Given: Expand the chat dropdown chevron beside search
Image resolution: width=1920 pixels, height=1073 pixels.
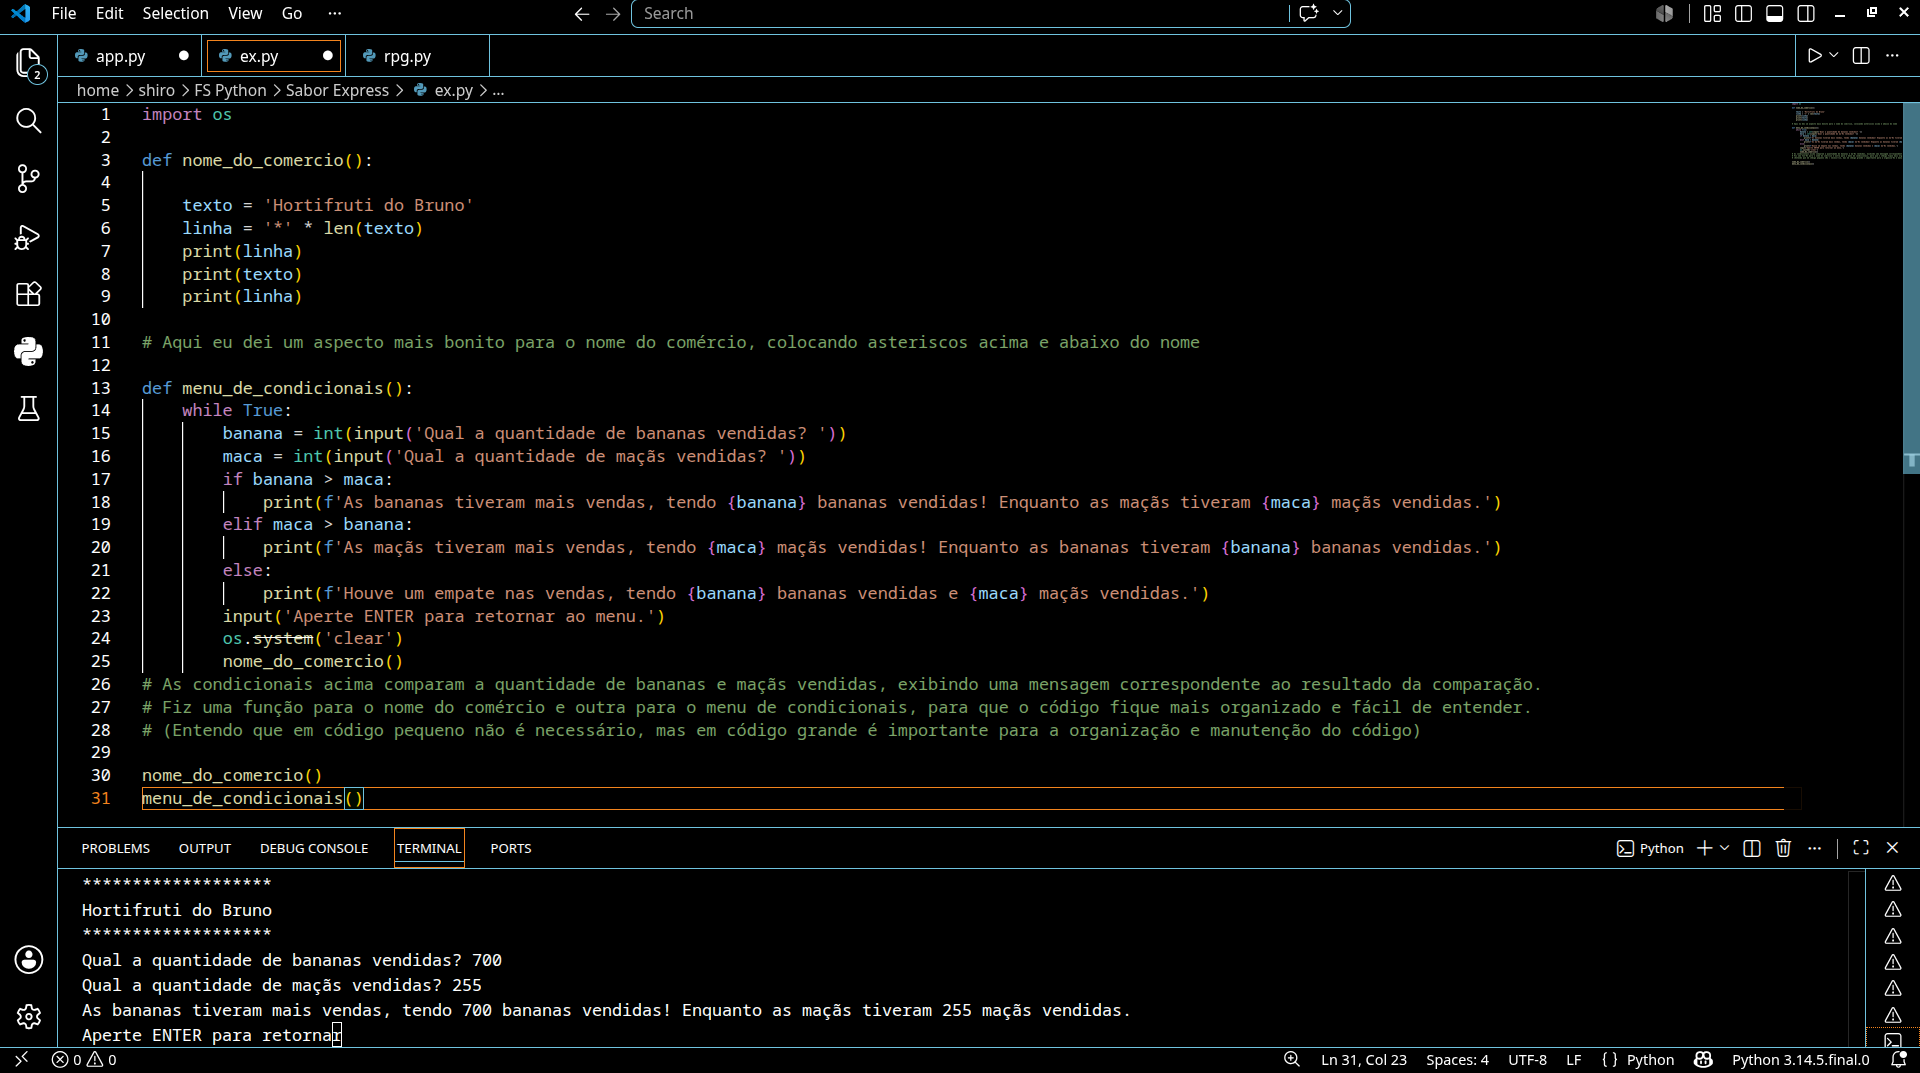Looking at the screenshot, I should tap(1337, 13).
